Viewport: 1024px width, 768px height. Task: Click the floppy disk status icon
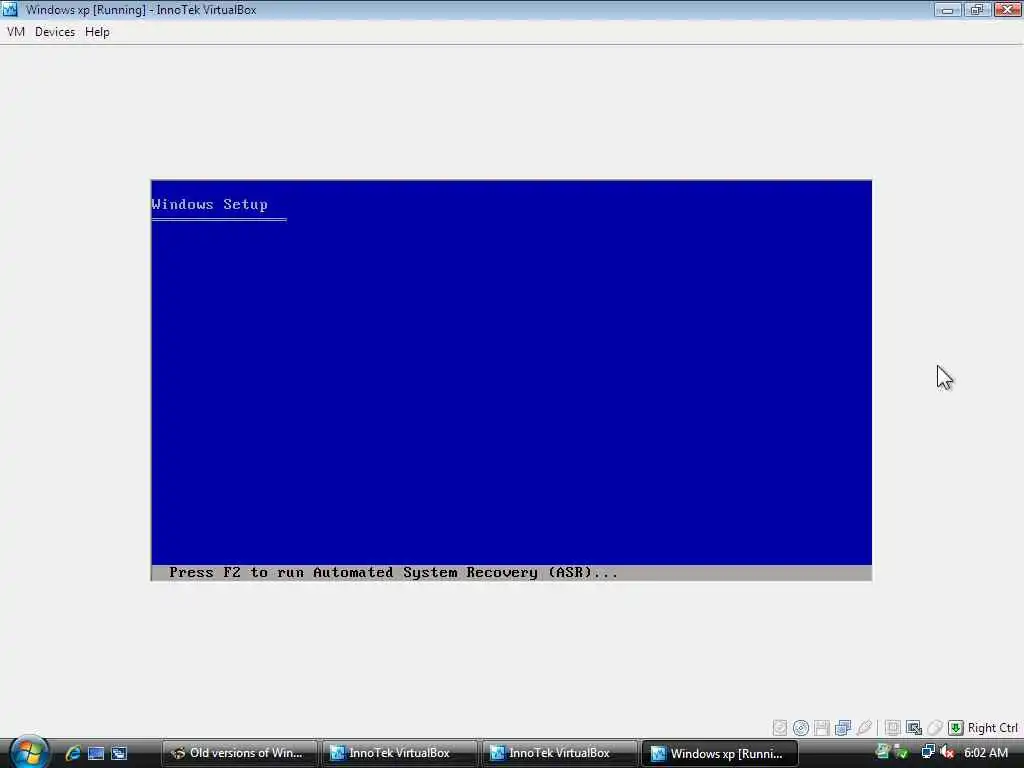822,728
